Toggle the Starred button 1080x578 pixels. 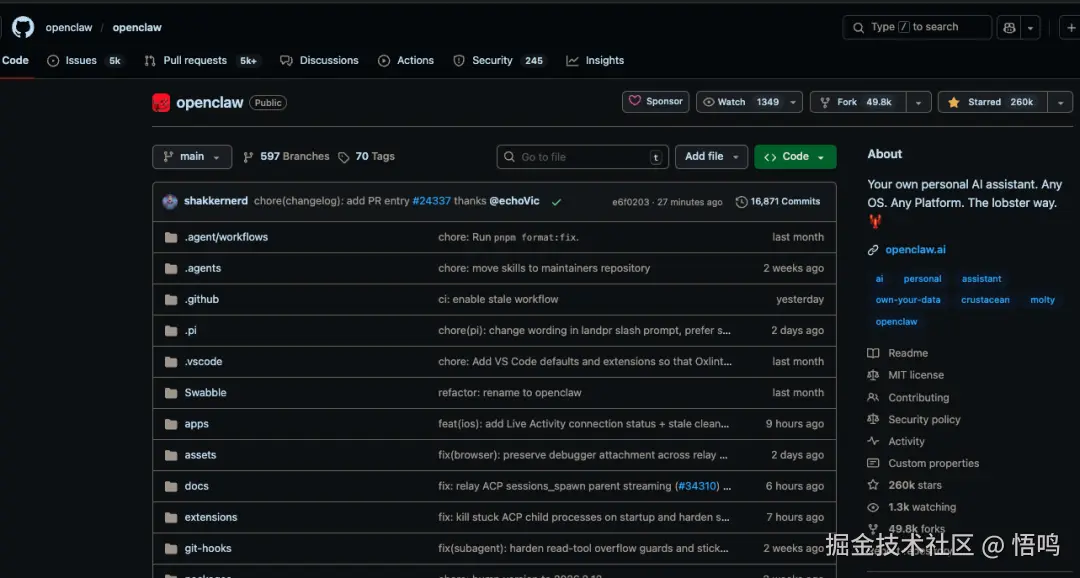[x=991, y=102]
